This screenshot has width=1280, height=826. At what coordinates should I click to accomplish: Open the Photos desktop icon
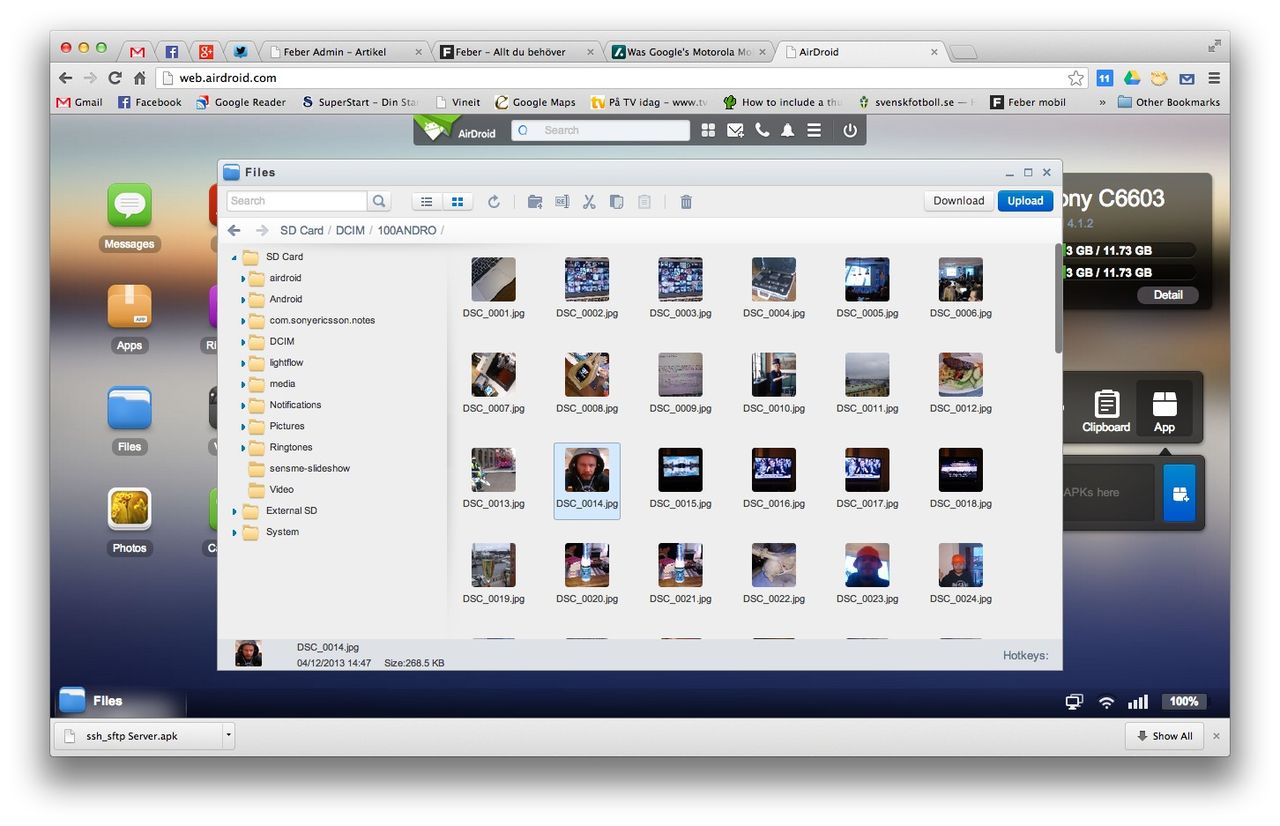pyautogui.click(x=130, y=510)
